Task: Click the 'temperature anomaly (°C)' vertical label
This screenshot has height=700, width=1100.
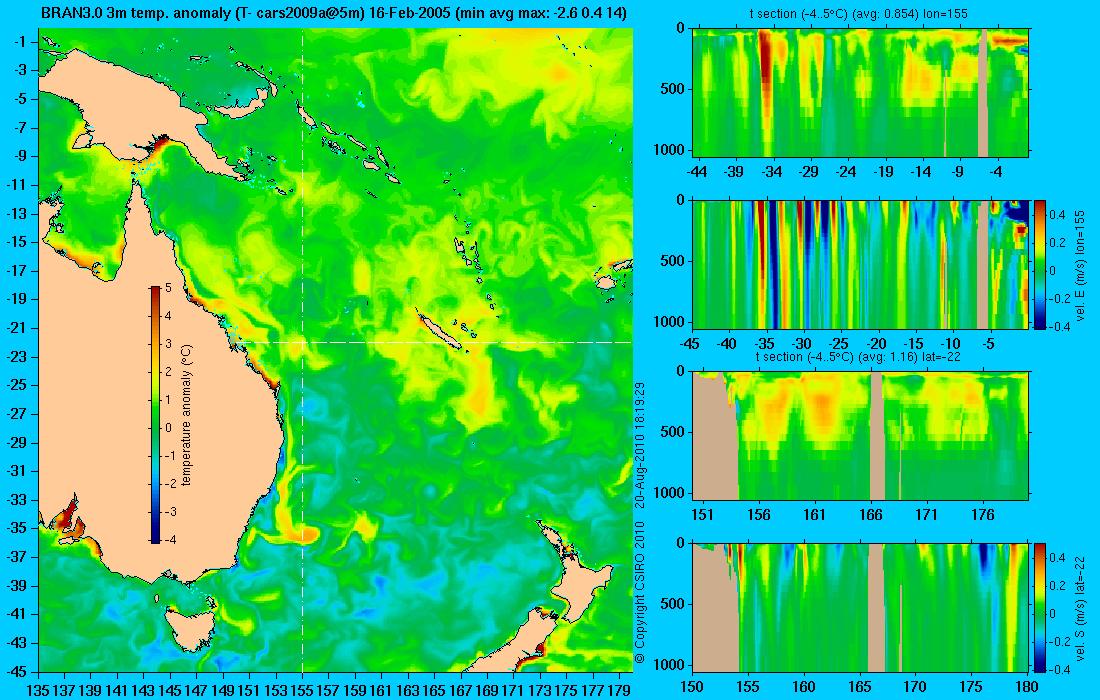Action: pos(187,415)
